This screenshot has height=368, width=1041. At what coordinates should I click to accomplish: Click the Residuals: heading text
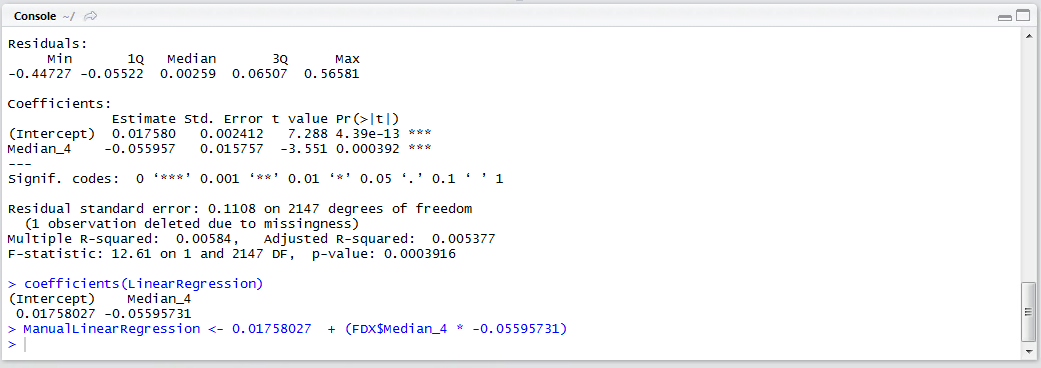tap(47, 44)
